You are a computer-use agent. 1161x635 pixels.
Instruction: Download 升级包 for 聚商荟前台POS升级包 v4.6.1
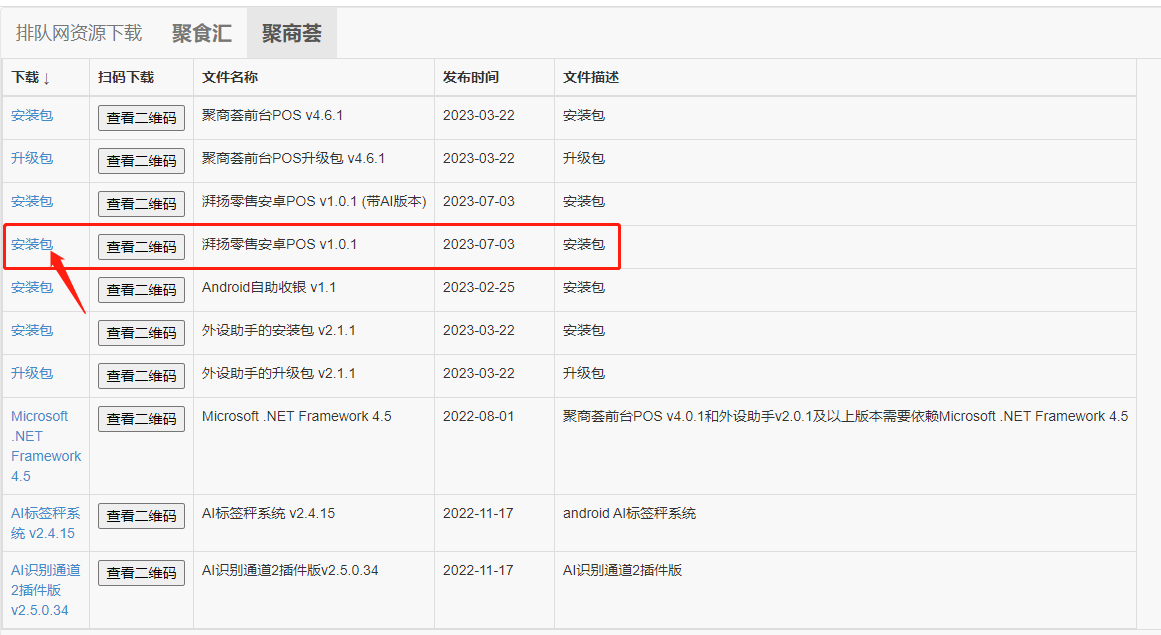[32, 158]
